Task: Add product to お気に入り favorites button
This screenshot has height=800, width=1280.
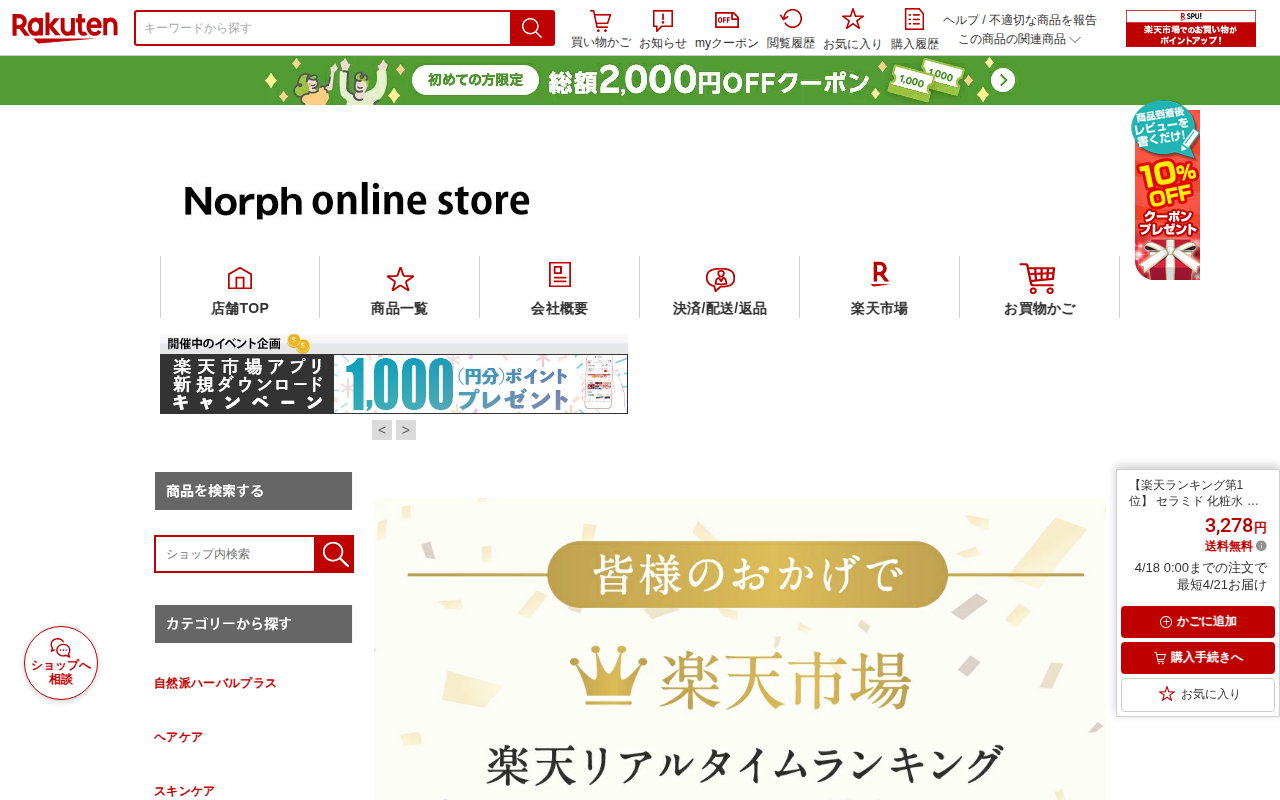Action: pyautogui.click(x=1198, y=694)
